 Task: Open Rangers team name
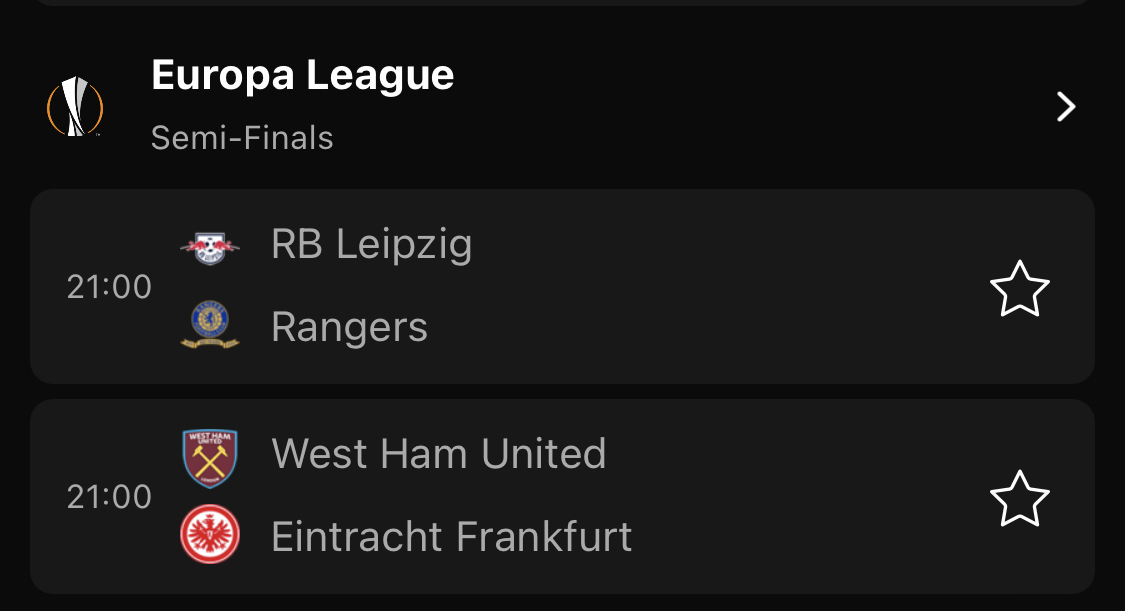coord(349,328)
